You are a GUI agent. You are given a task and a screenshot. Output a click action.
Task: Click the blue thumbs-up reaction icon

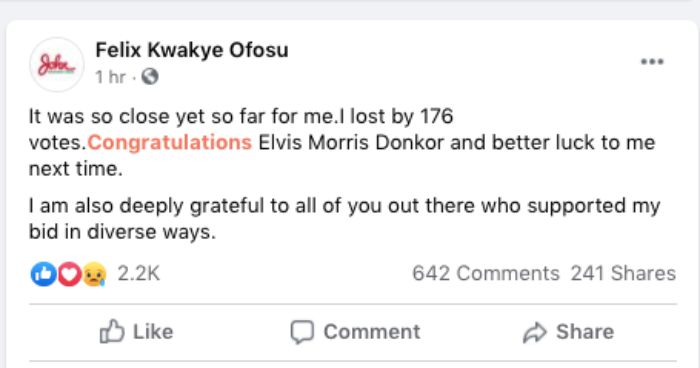point(43,274)
